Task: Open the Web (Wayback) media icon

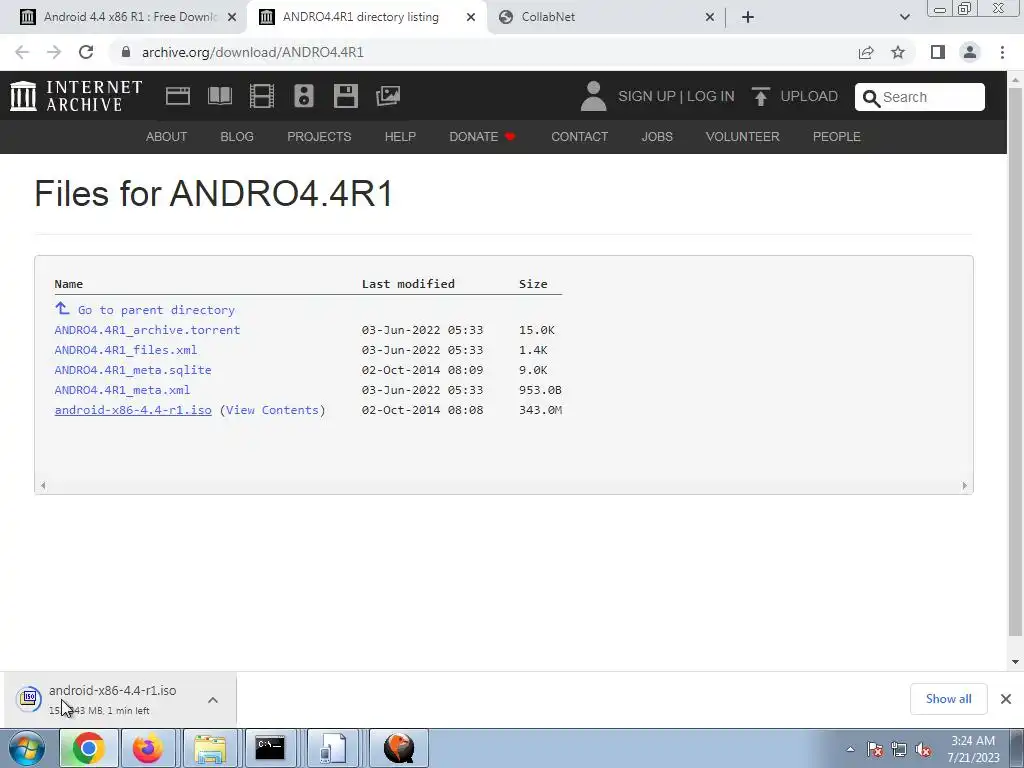Action: [178, 96]
